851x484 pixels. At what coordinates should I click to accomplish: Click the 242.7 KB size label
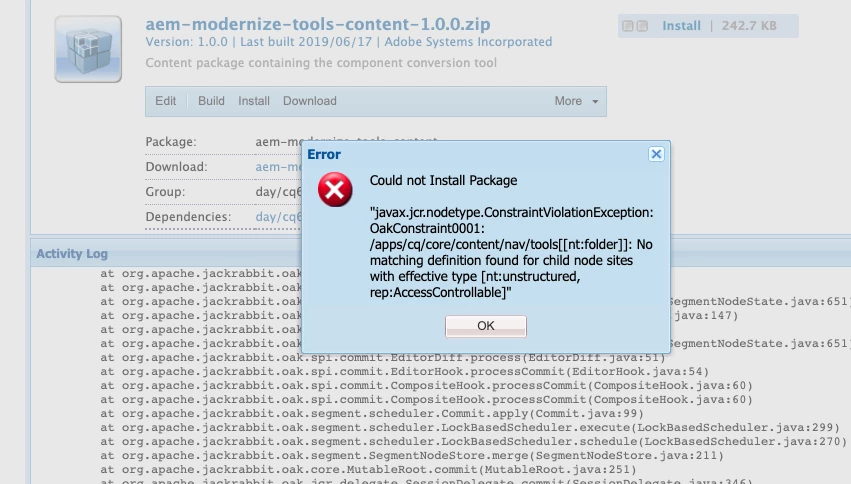point(749,26)
